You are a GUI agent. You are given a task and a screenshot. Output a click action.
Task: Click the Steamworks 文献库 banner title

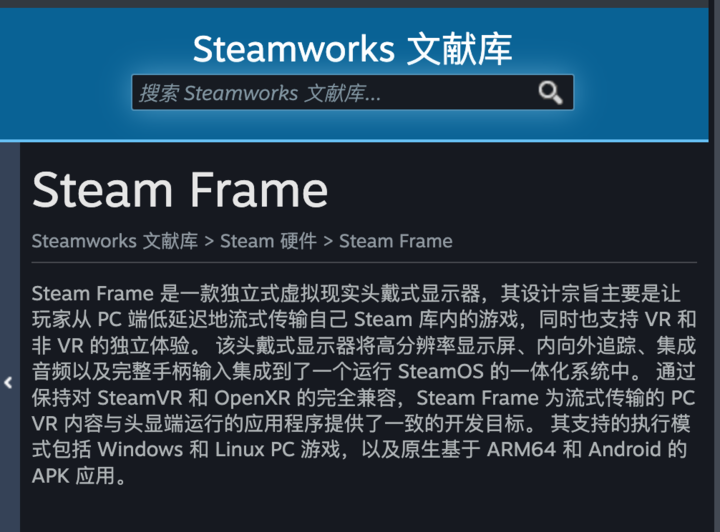point(352,49)
